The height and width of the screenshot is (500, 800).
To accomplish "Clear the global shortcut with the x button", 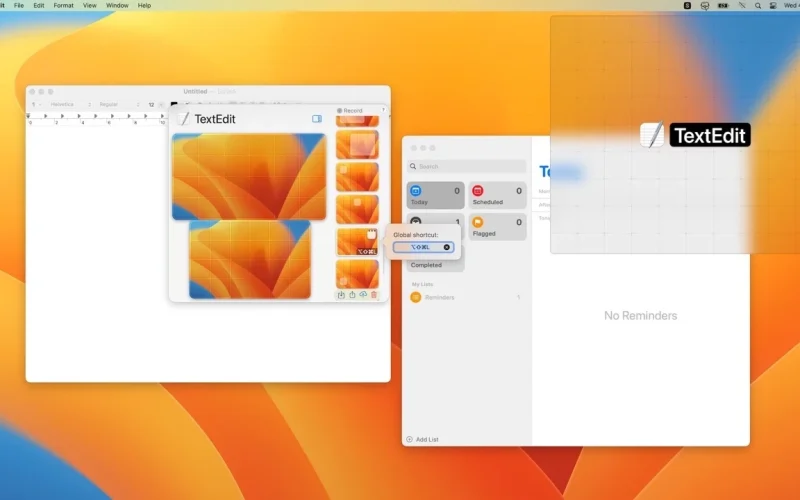I will pyautogui.click(x=446, y=247).
